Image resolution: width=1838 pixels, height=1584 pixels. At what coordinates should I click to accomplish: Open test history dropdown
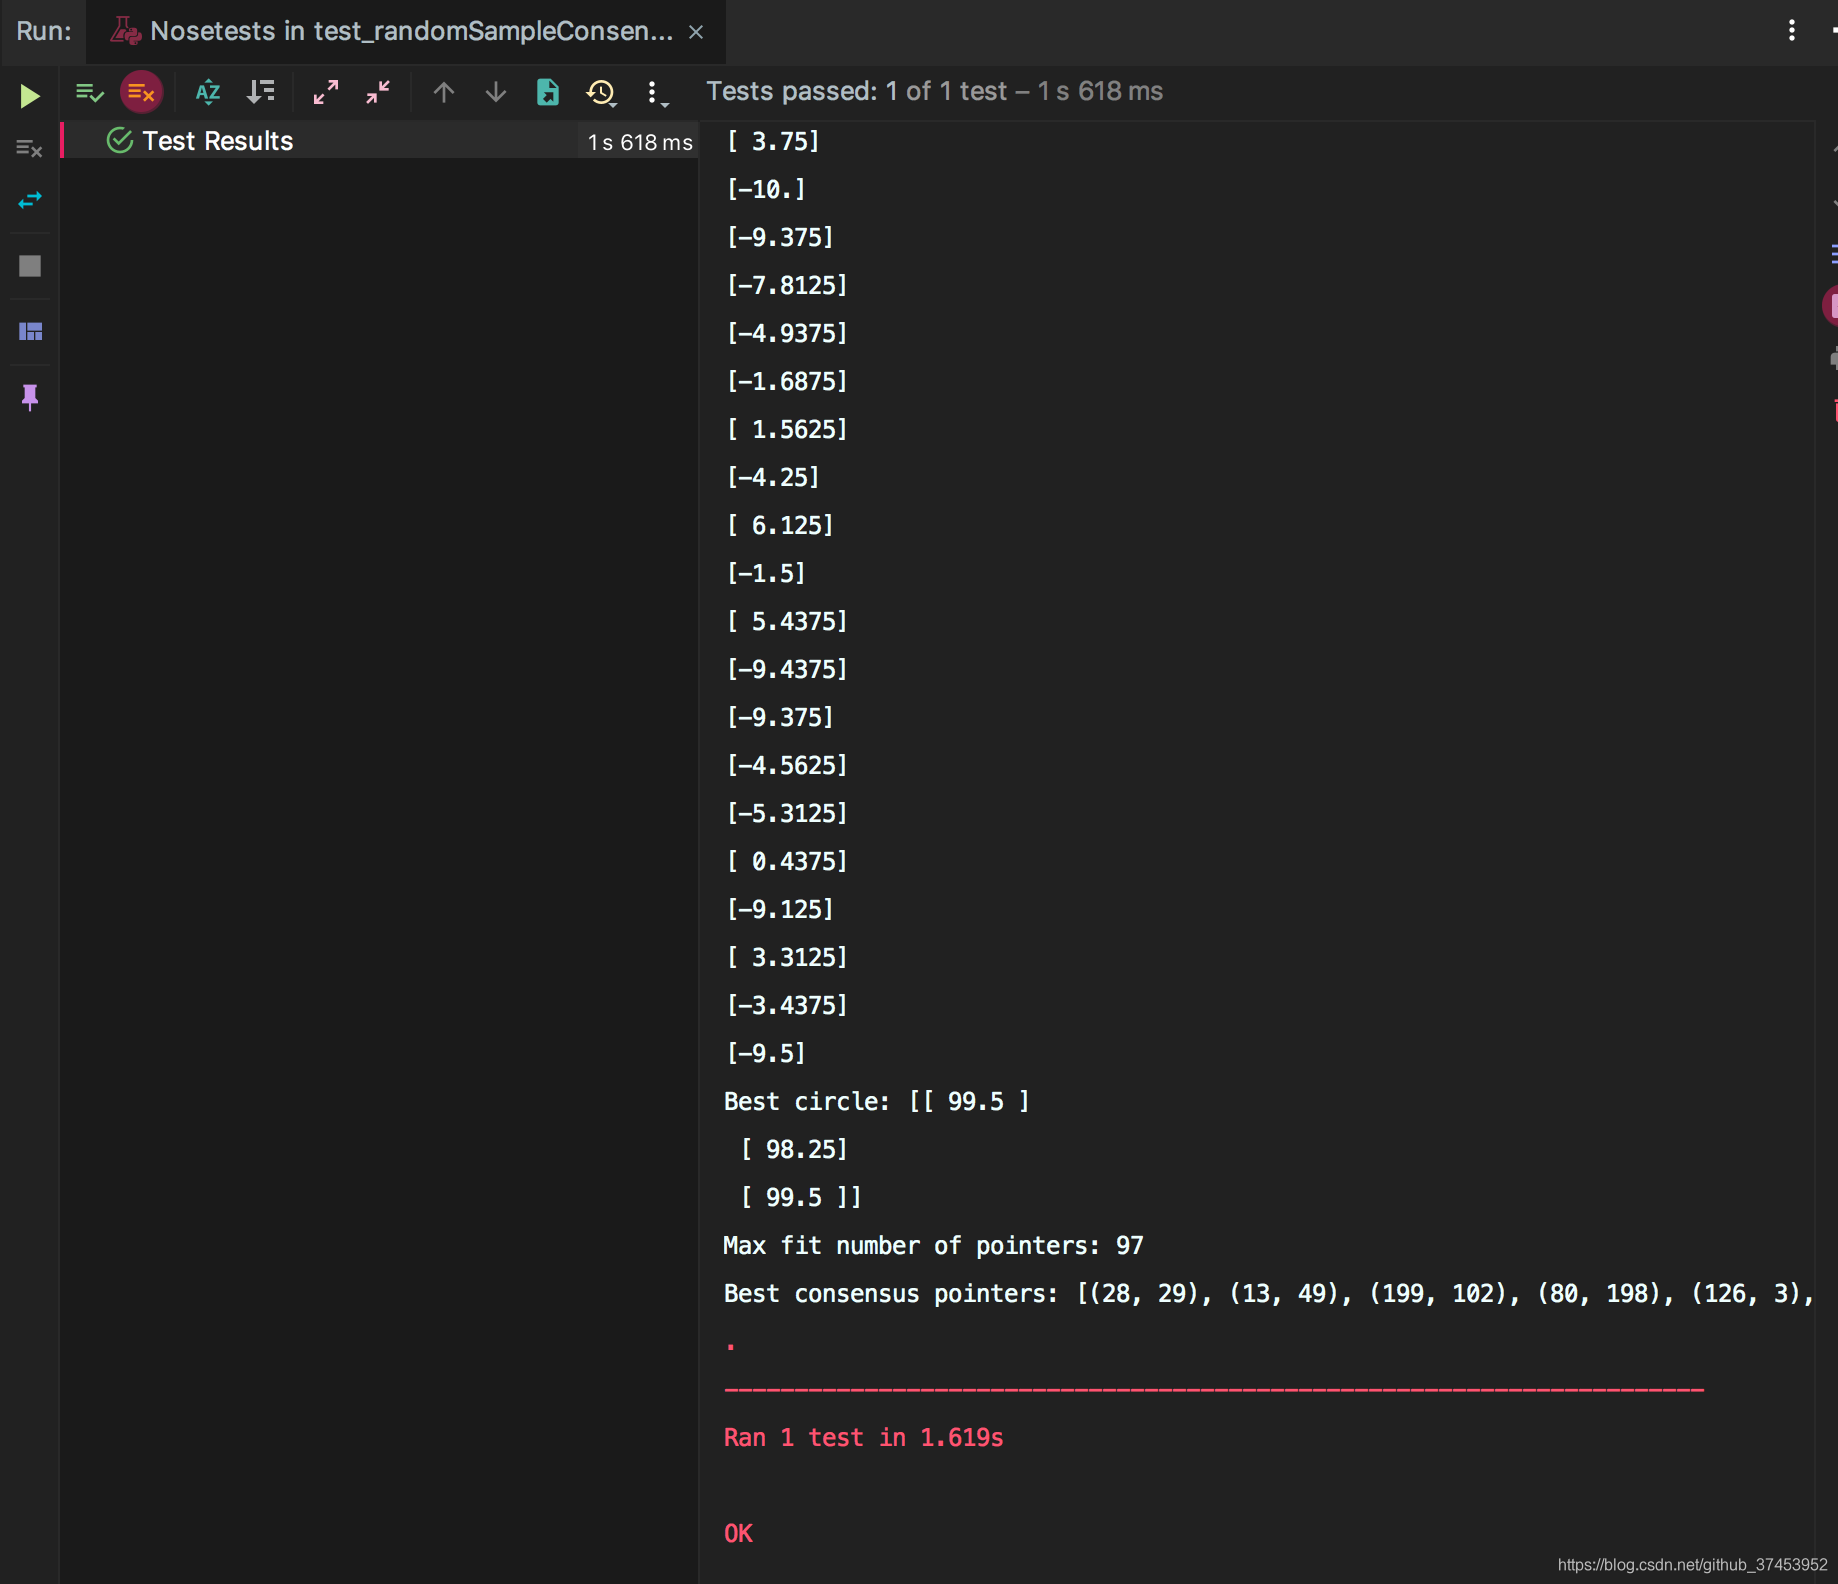tap(602, 93)
